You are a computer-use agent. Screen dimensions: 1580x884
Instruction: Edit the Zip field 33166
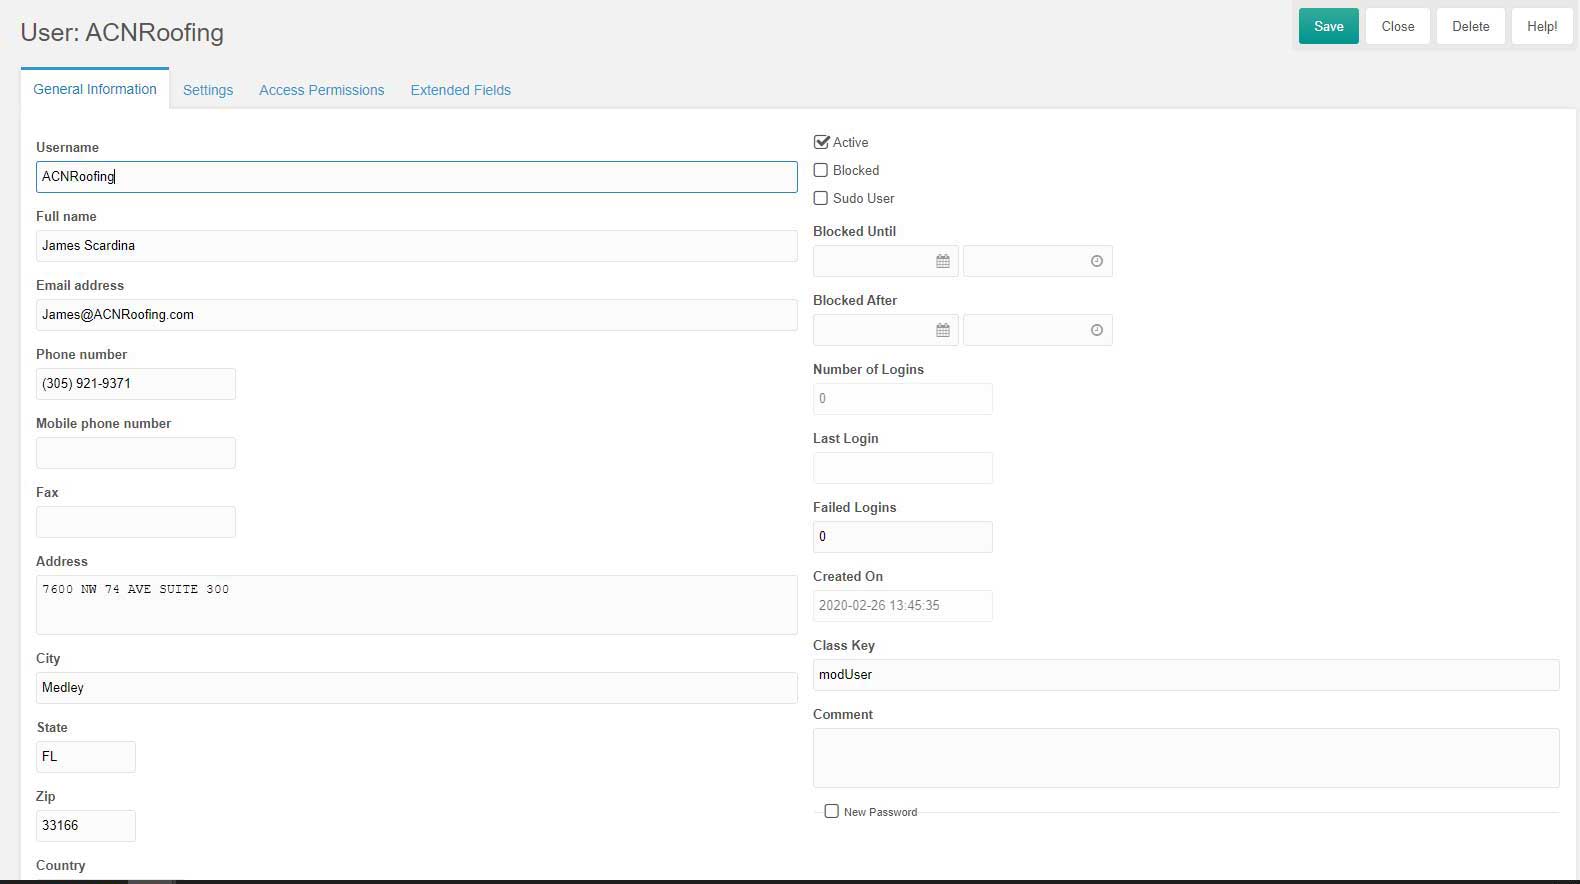click(86, 826)
